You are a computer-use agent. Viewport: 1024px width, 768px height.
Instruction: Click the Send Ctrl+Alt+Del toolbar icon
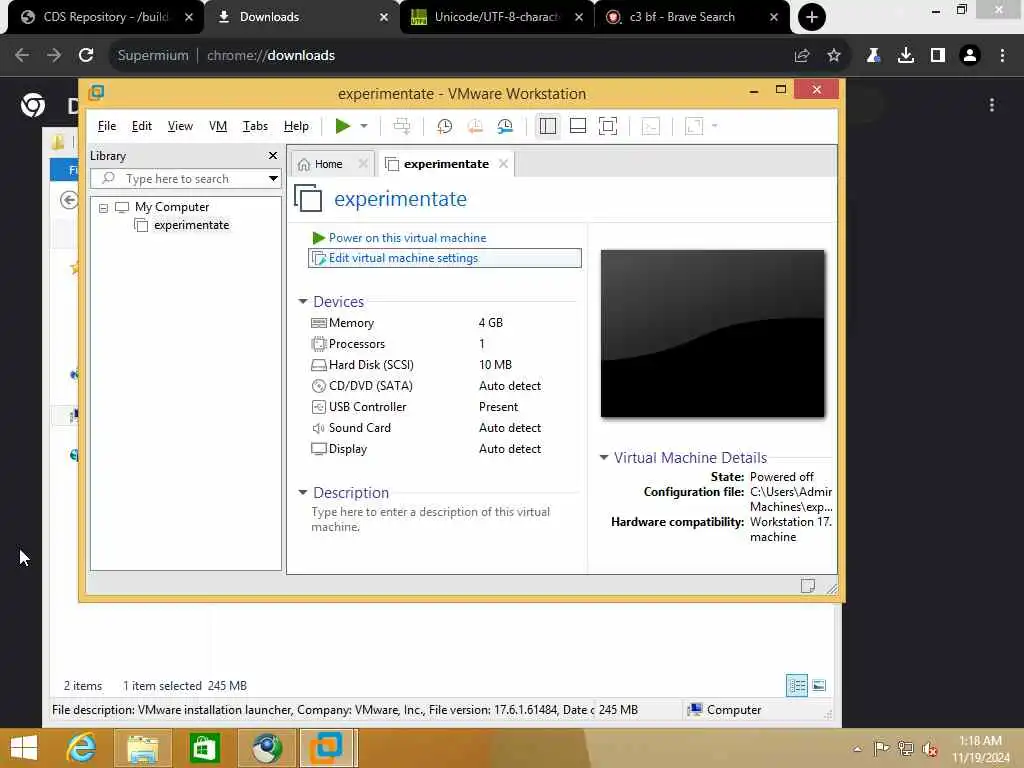[x=402, y=126]
